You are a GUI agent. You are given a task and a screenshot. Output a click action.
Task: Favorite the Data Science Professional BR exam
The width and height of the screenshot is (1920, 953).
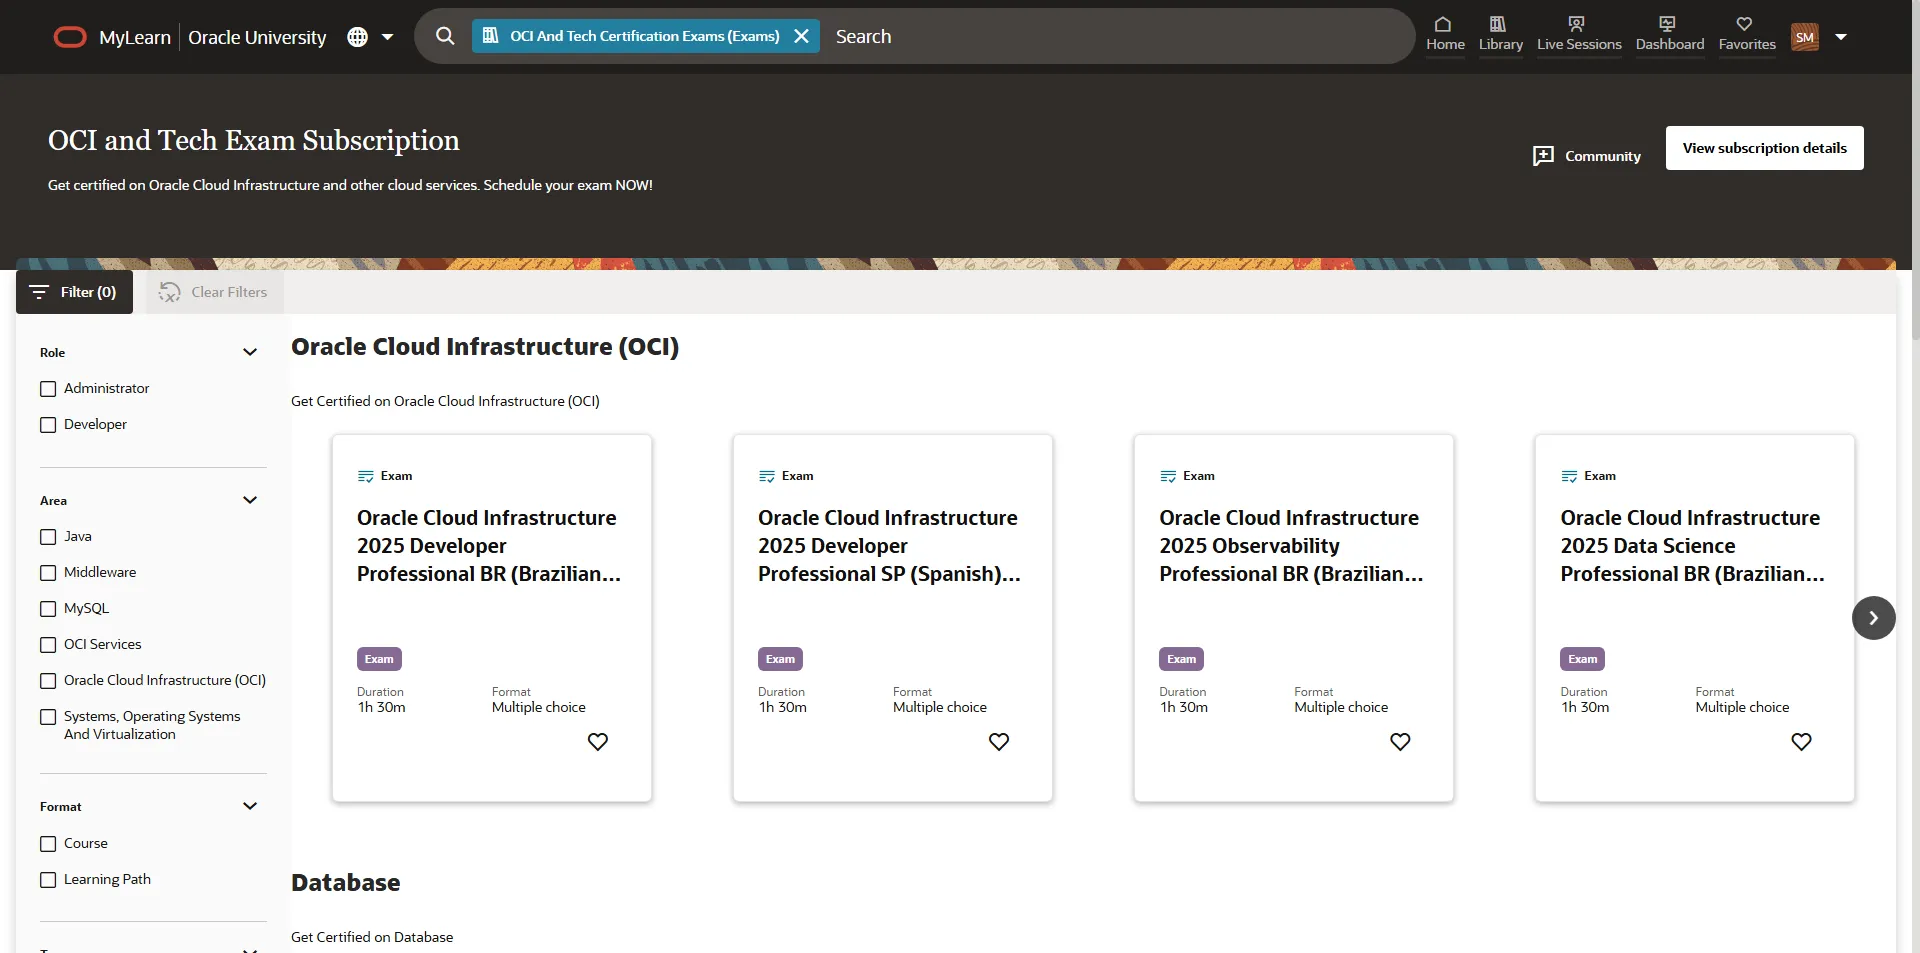pos(1801,742)
